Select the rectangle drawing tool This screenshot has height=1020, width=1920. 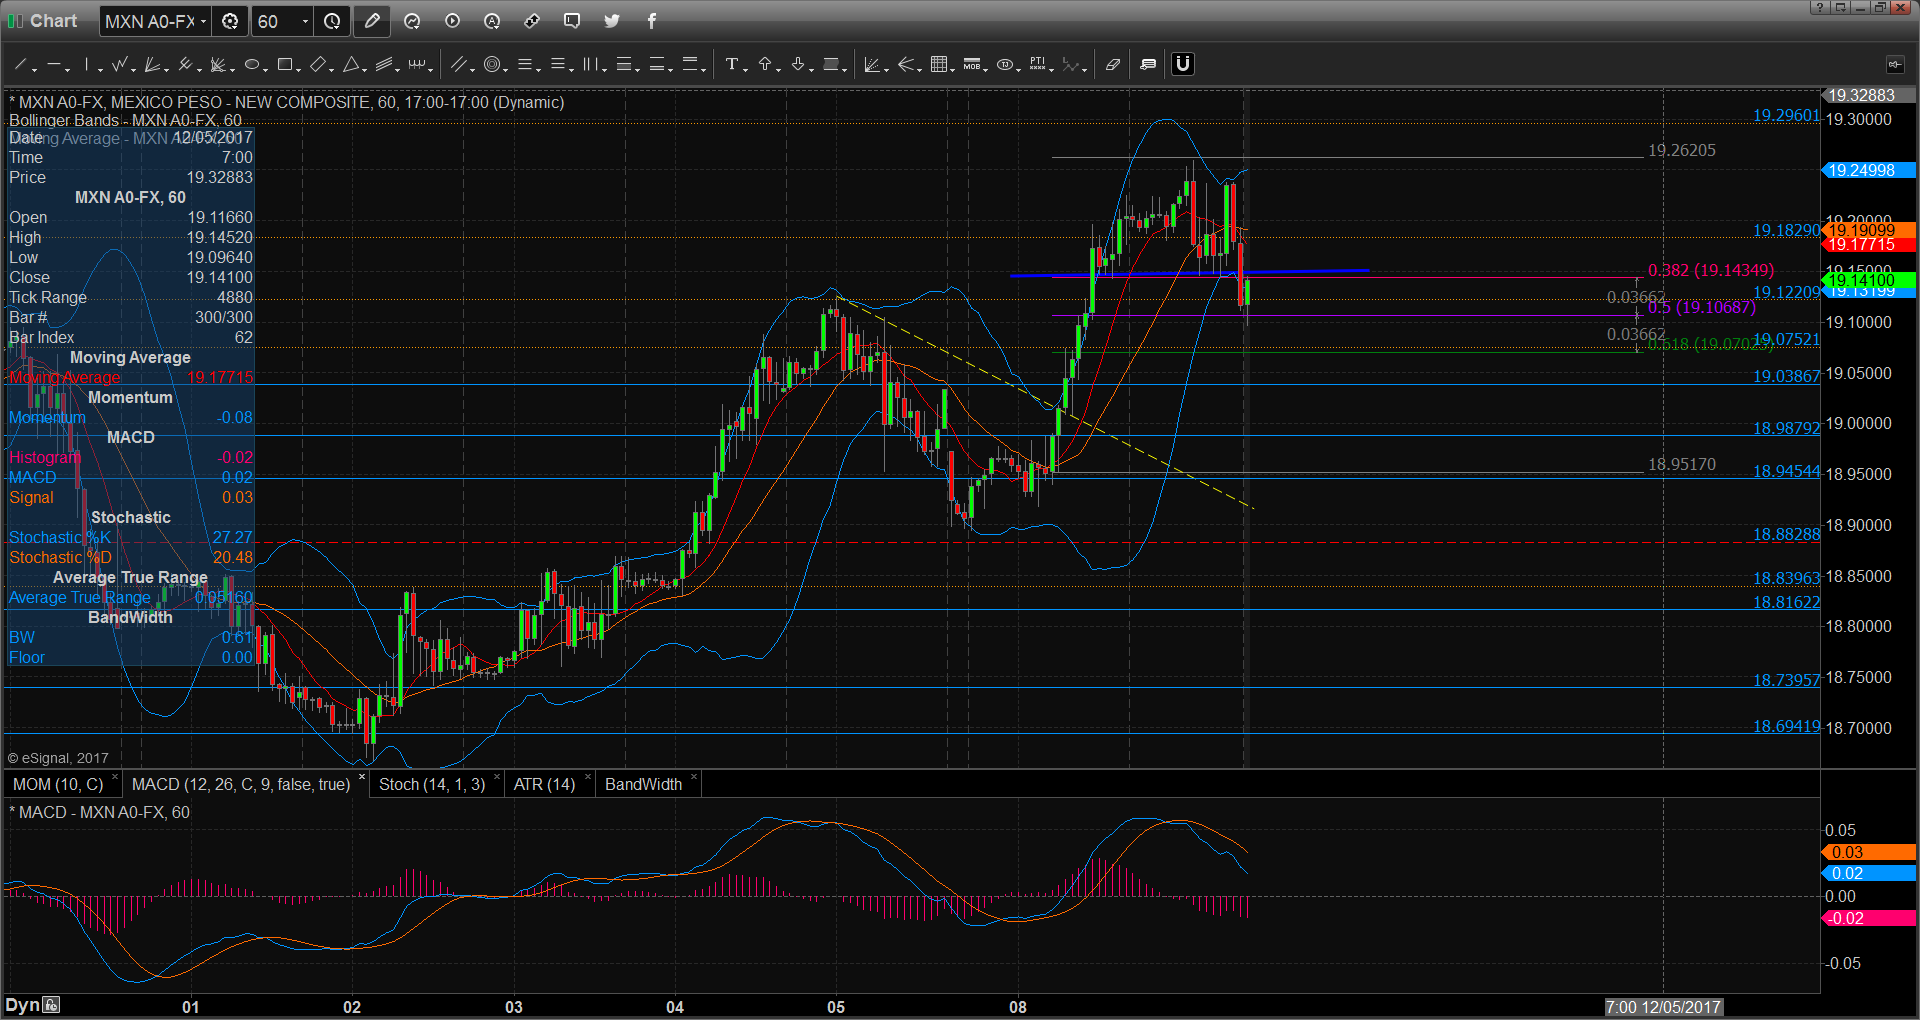tap(284, 65)
